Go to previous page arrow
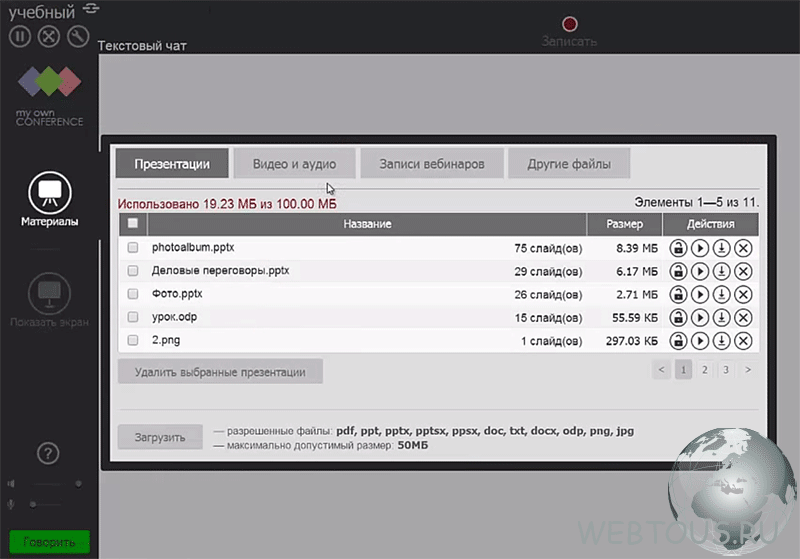This screenshot has width=800, height=559. point(661,369)
